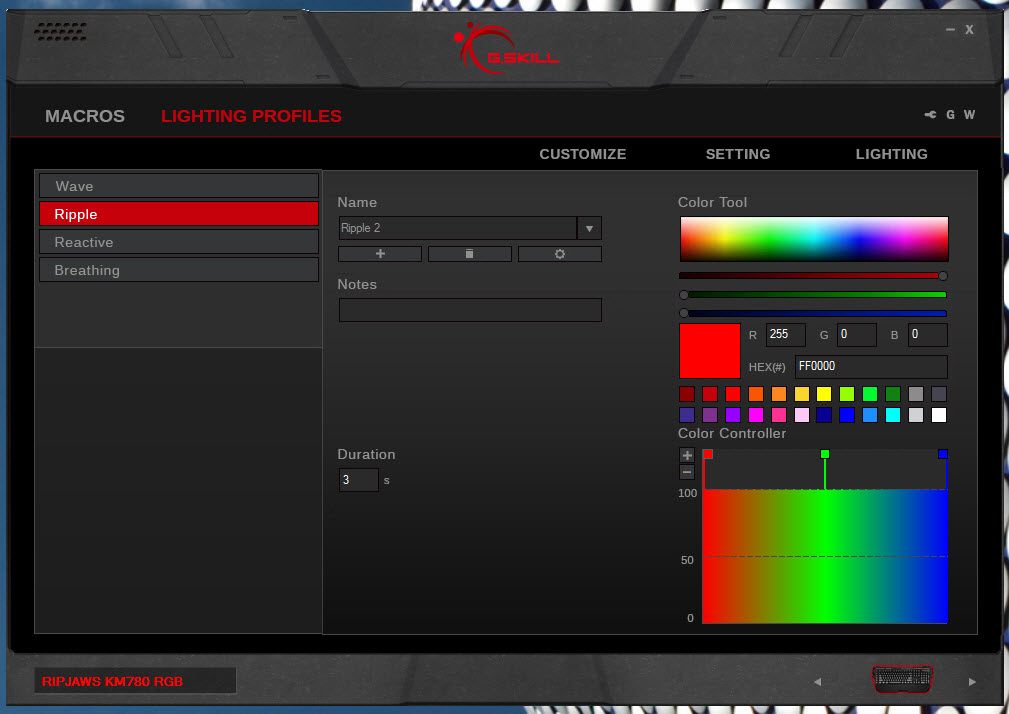Select the dark red swatch

(687, 394)
